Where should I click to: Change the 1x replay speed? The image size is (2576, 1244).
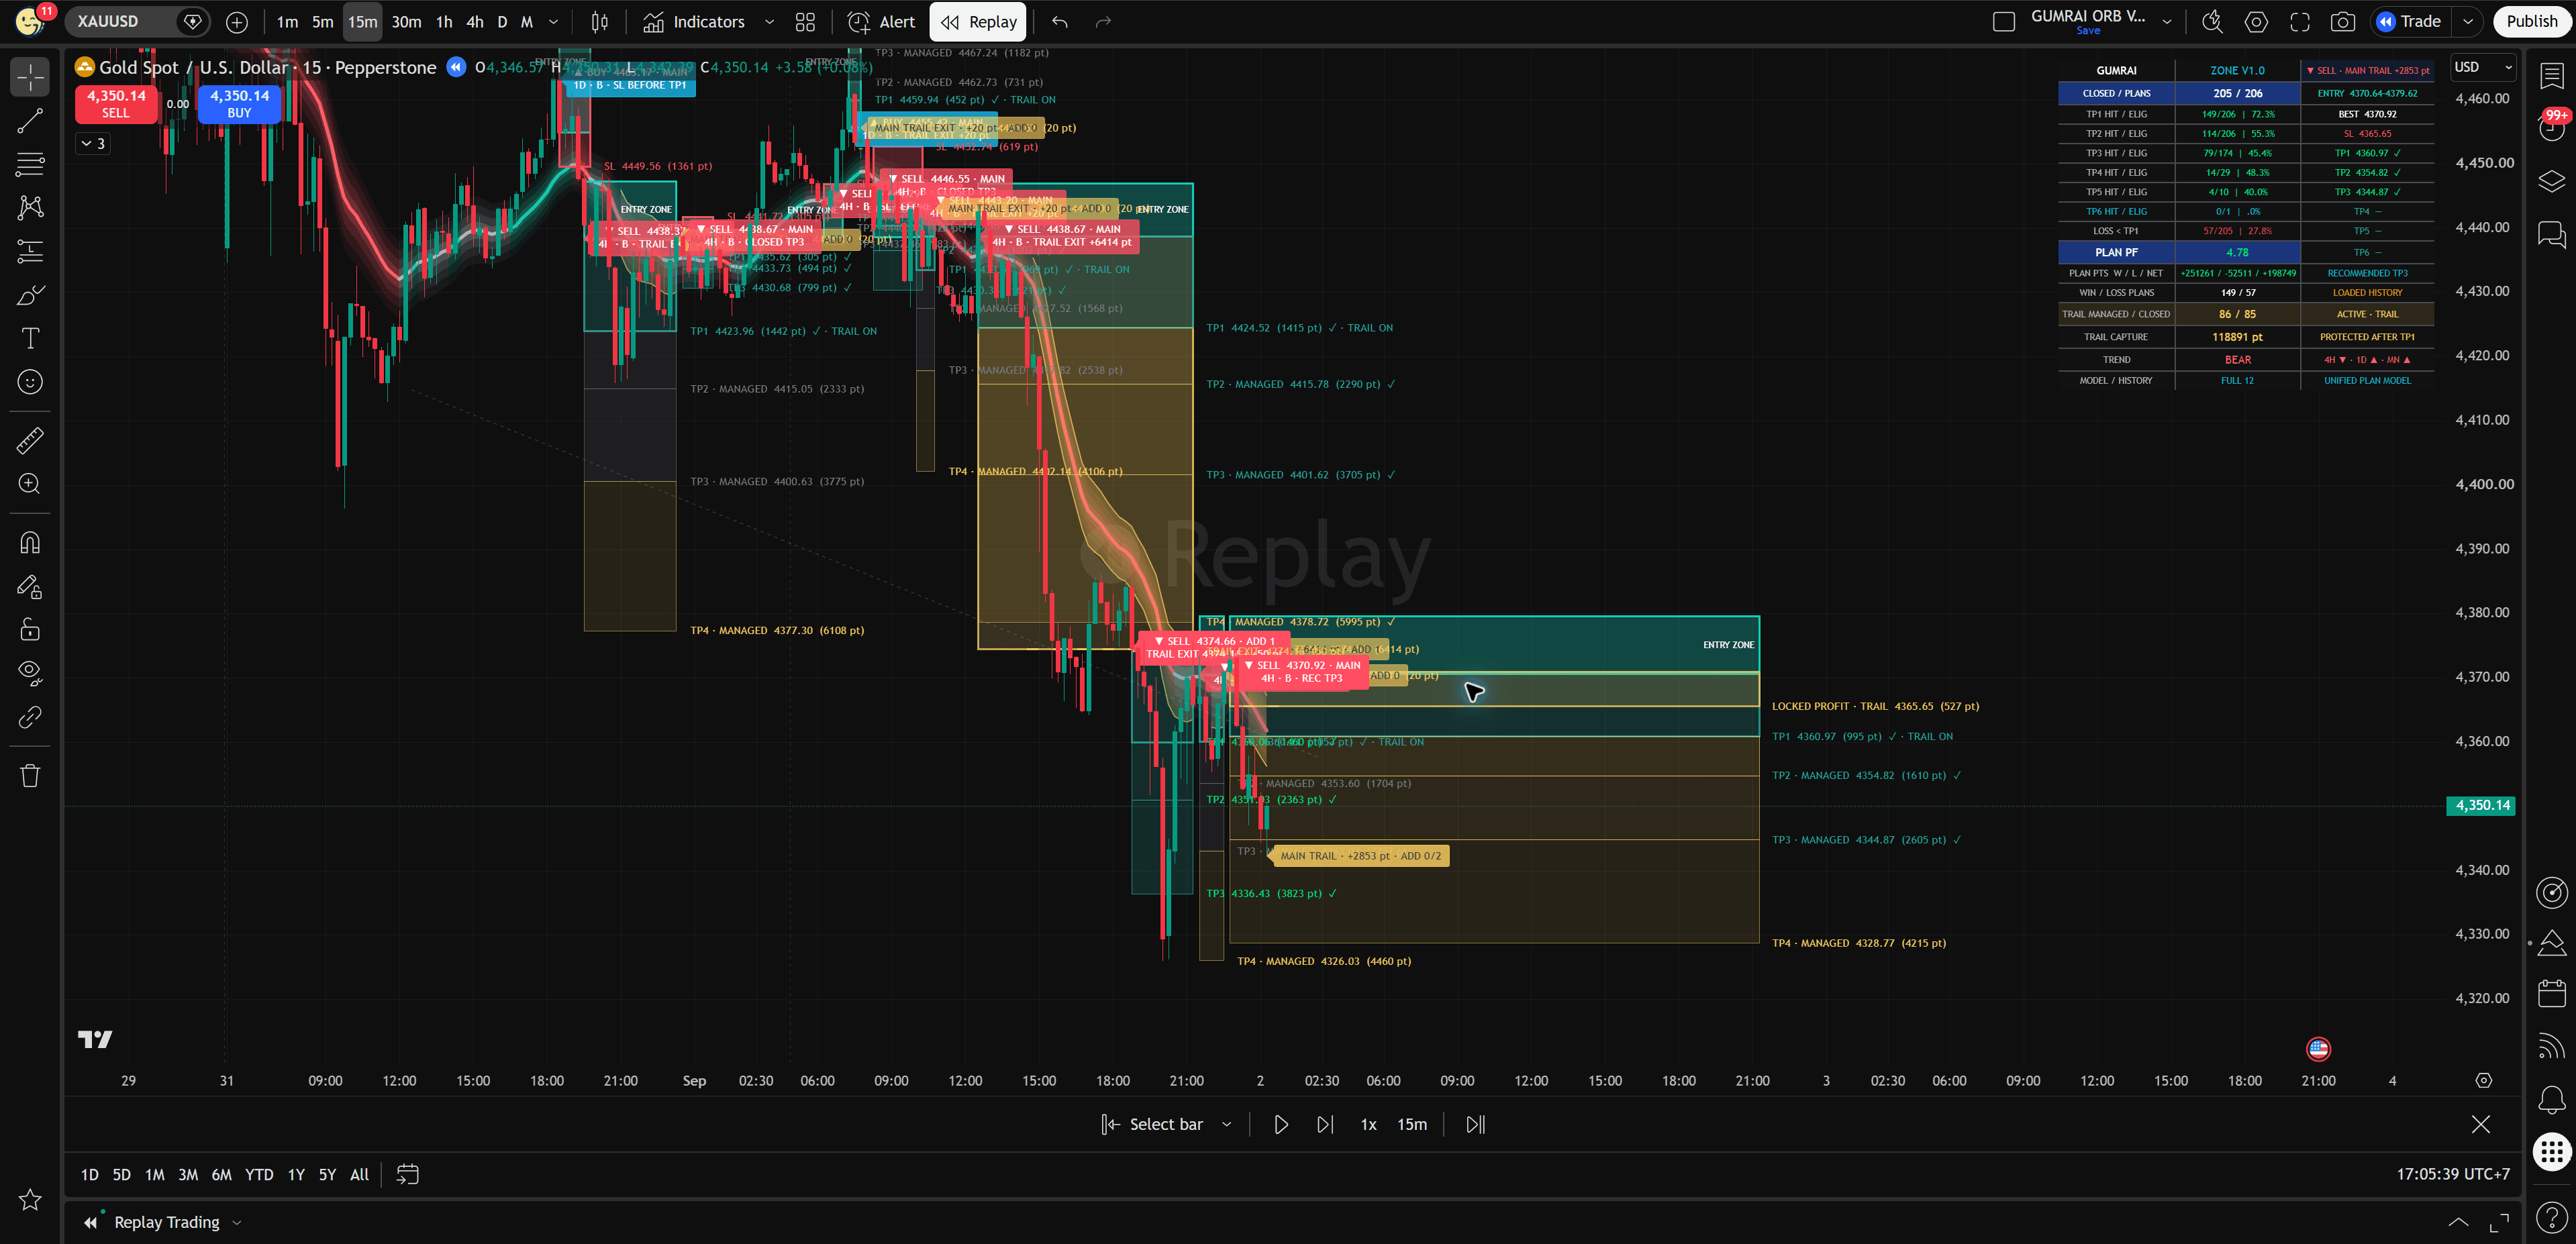(x=1368, y=1124)
